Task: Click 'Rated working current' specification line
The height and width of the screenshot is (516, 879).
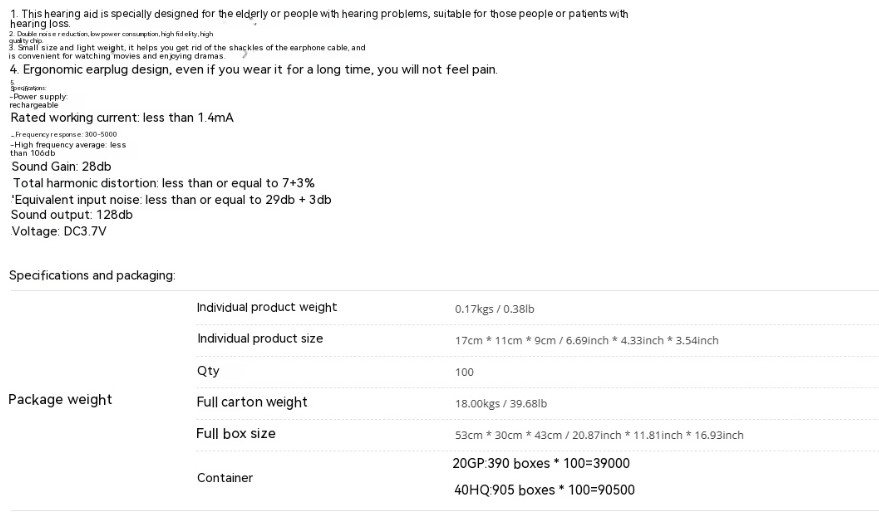Action: click(122, 118)
